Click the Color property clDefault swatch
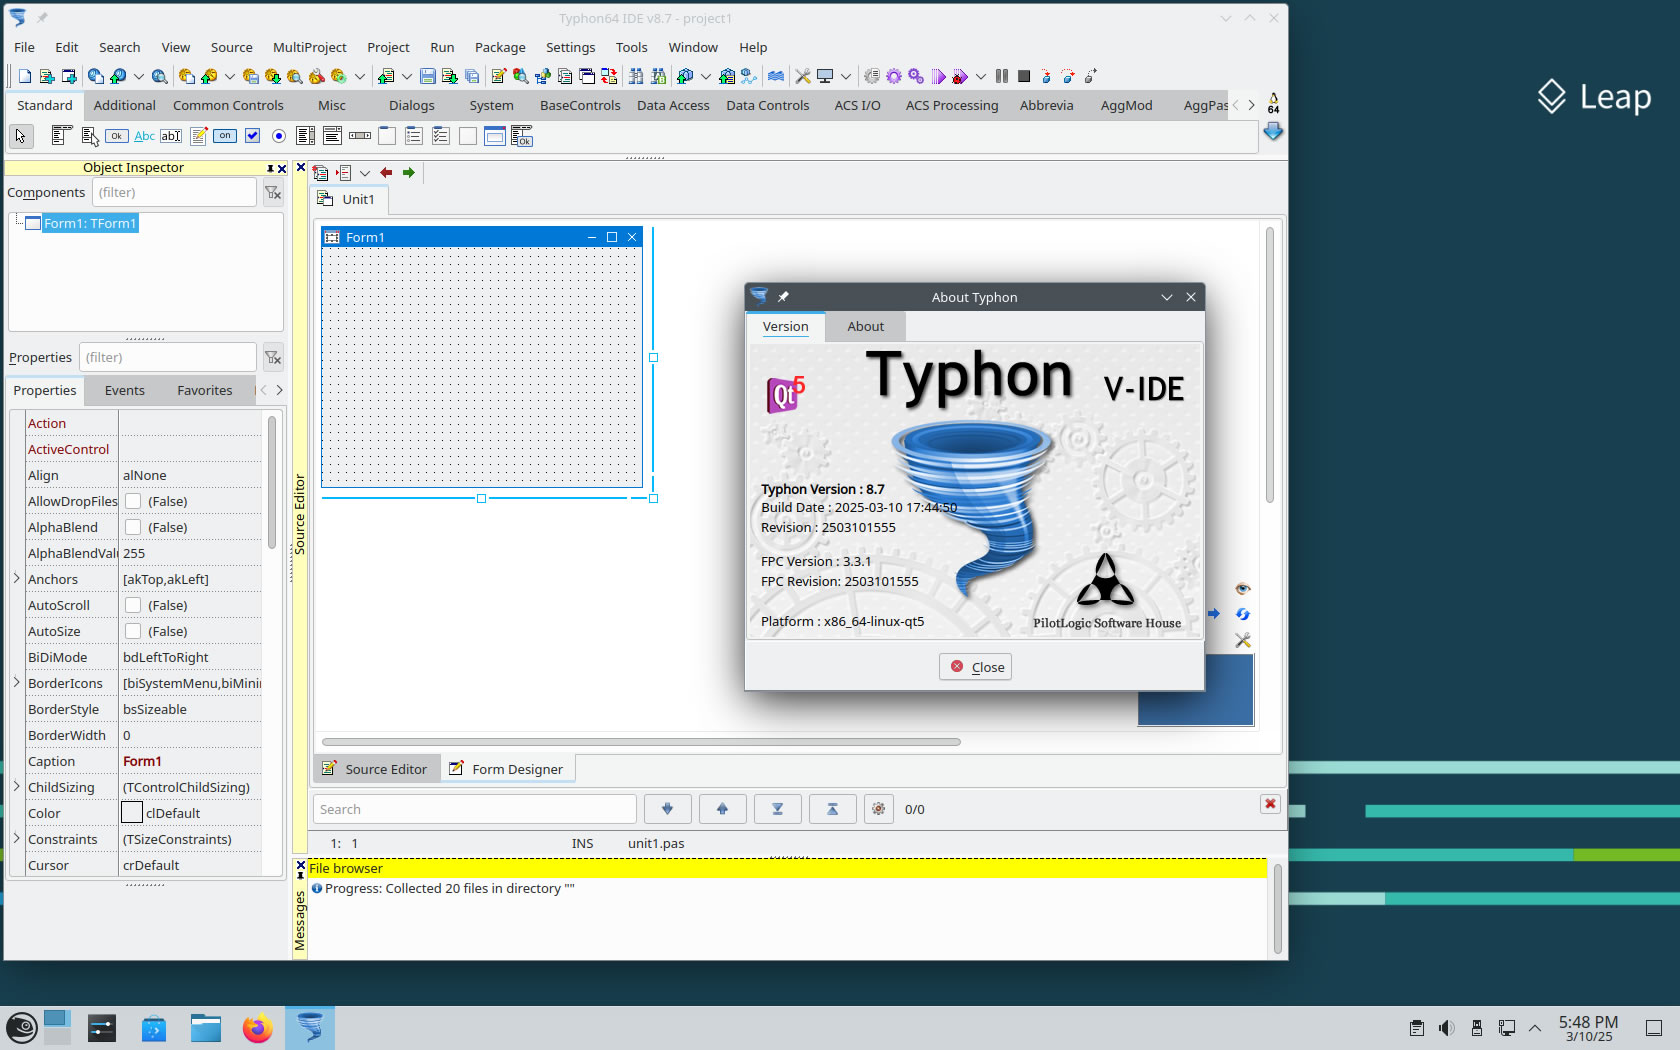 132,813
